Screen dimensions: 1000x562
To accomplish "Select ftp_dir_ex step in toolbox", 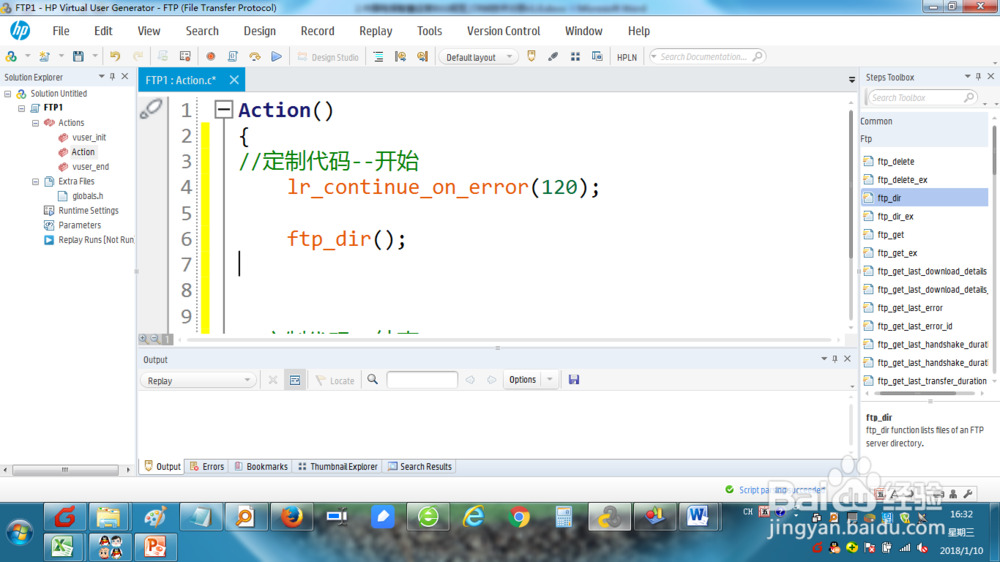I will coord(895,216).
